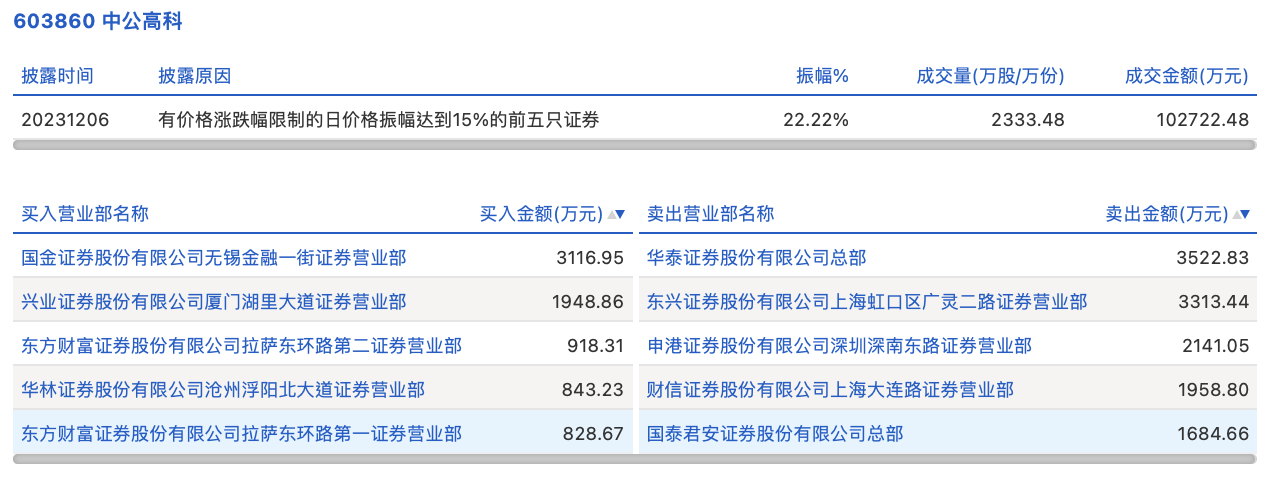This screenshot has height=484, width=1276.
Task: Click the 卖出营业部名称 column header
Action: tap(710, 214)
